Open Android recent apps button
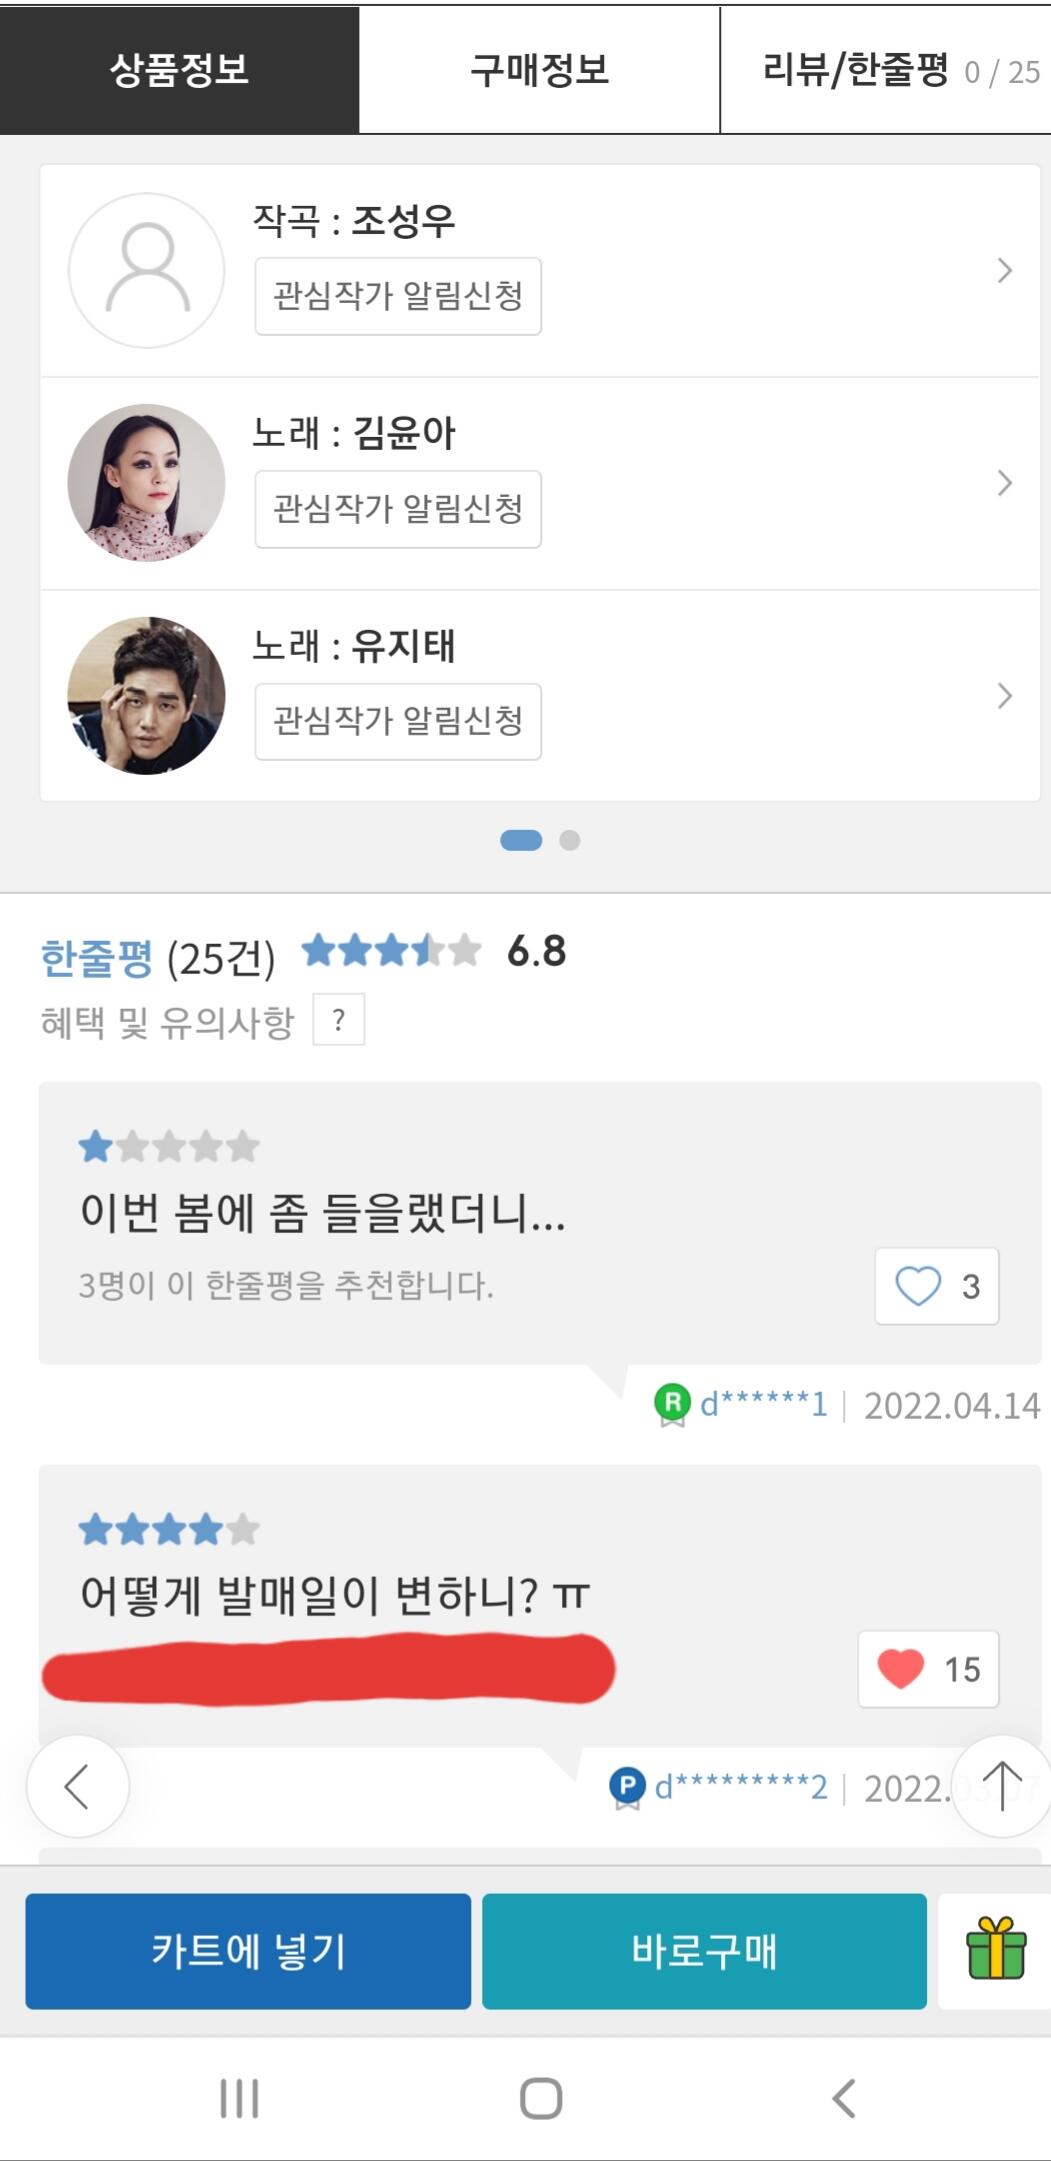 (239, 2098)
